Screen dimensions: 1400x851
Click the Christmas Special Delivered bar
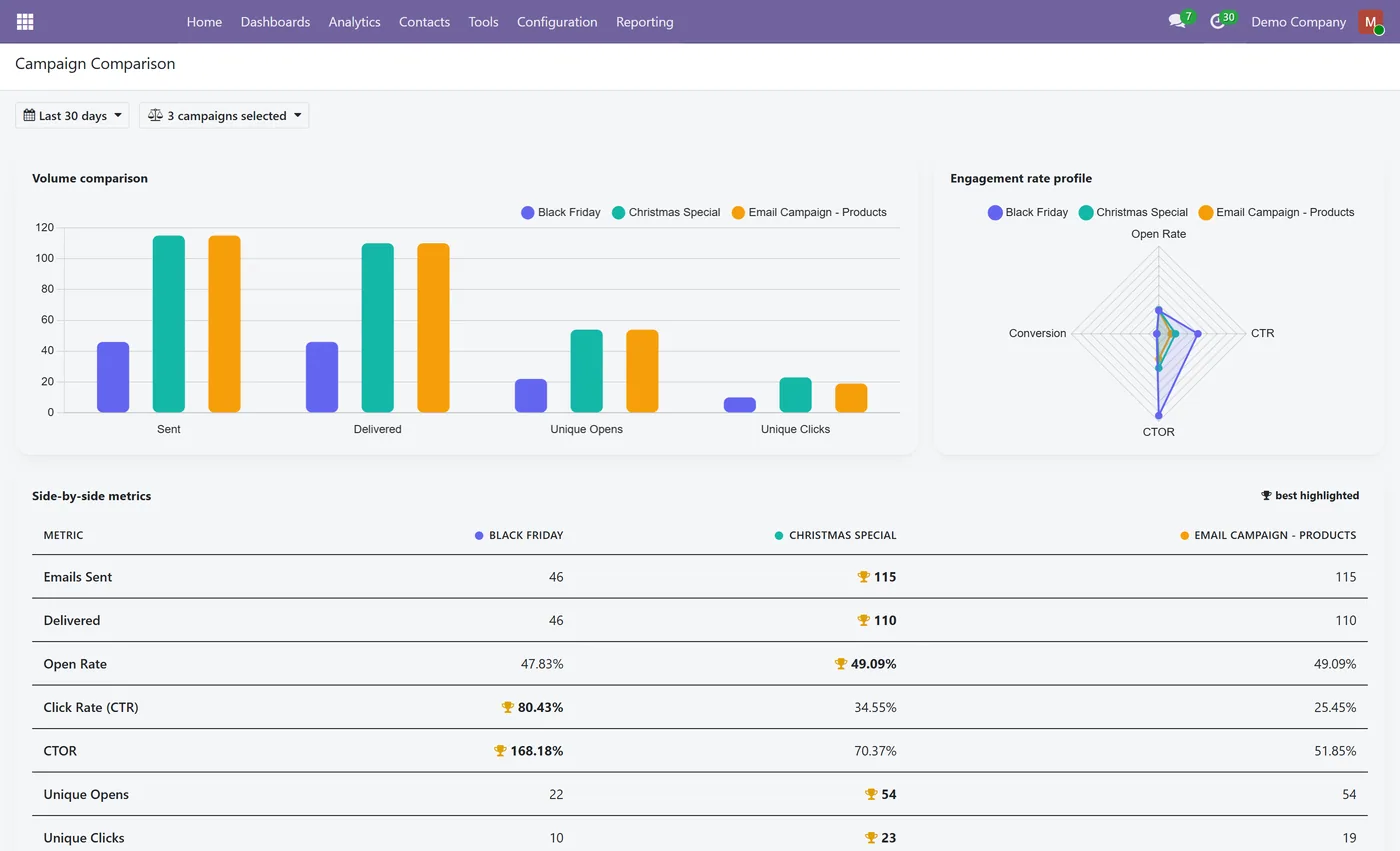click(377, 328)
